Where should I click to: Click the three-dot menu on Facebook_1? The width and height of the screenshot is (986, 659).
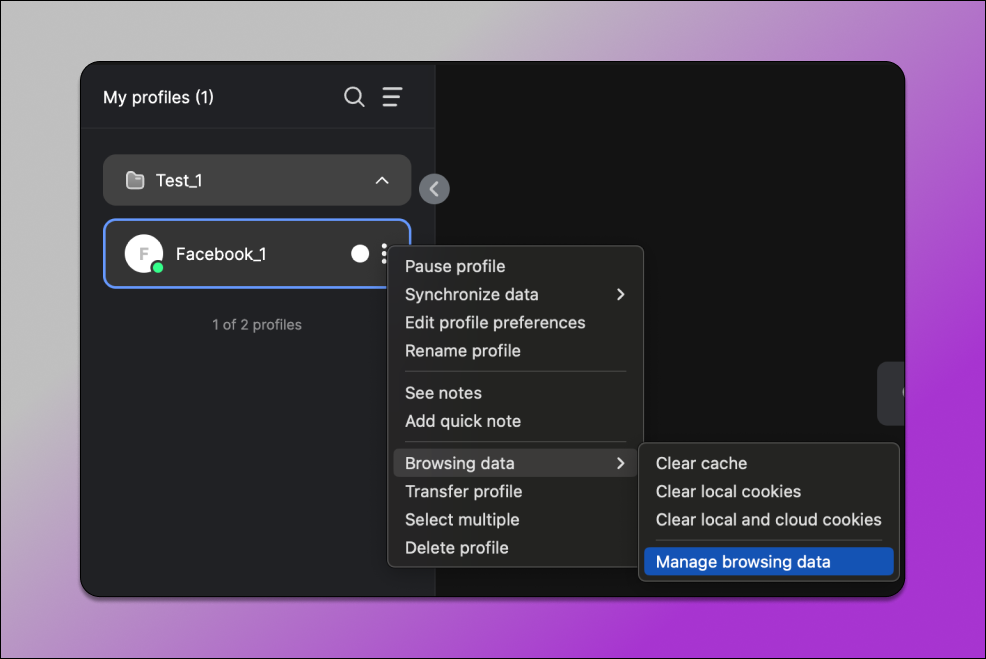pyautogui.click(x=384, y=254)
